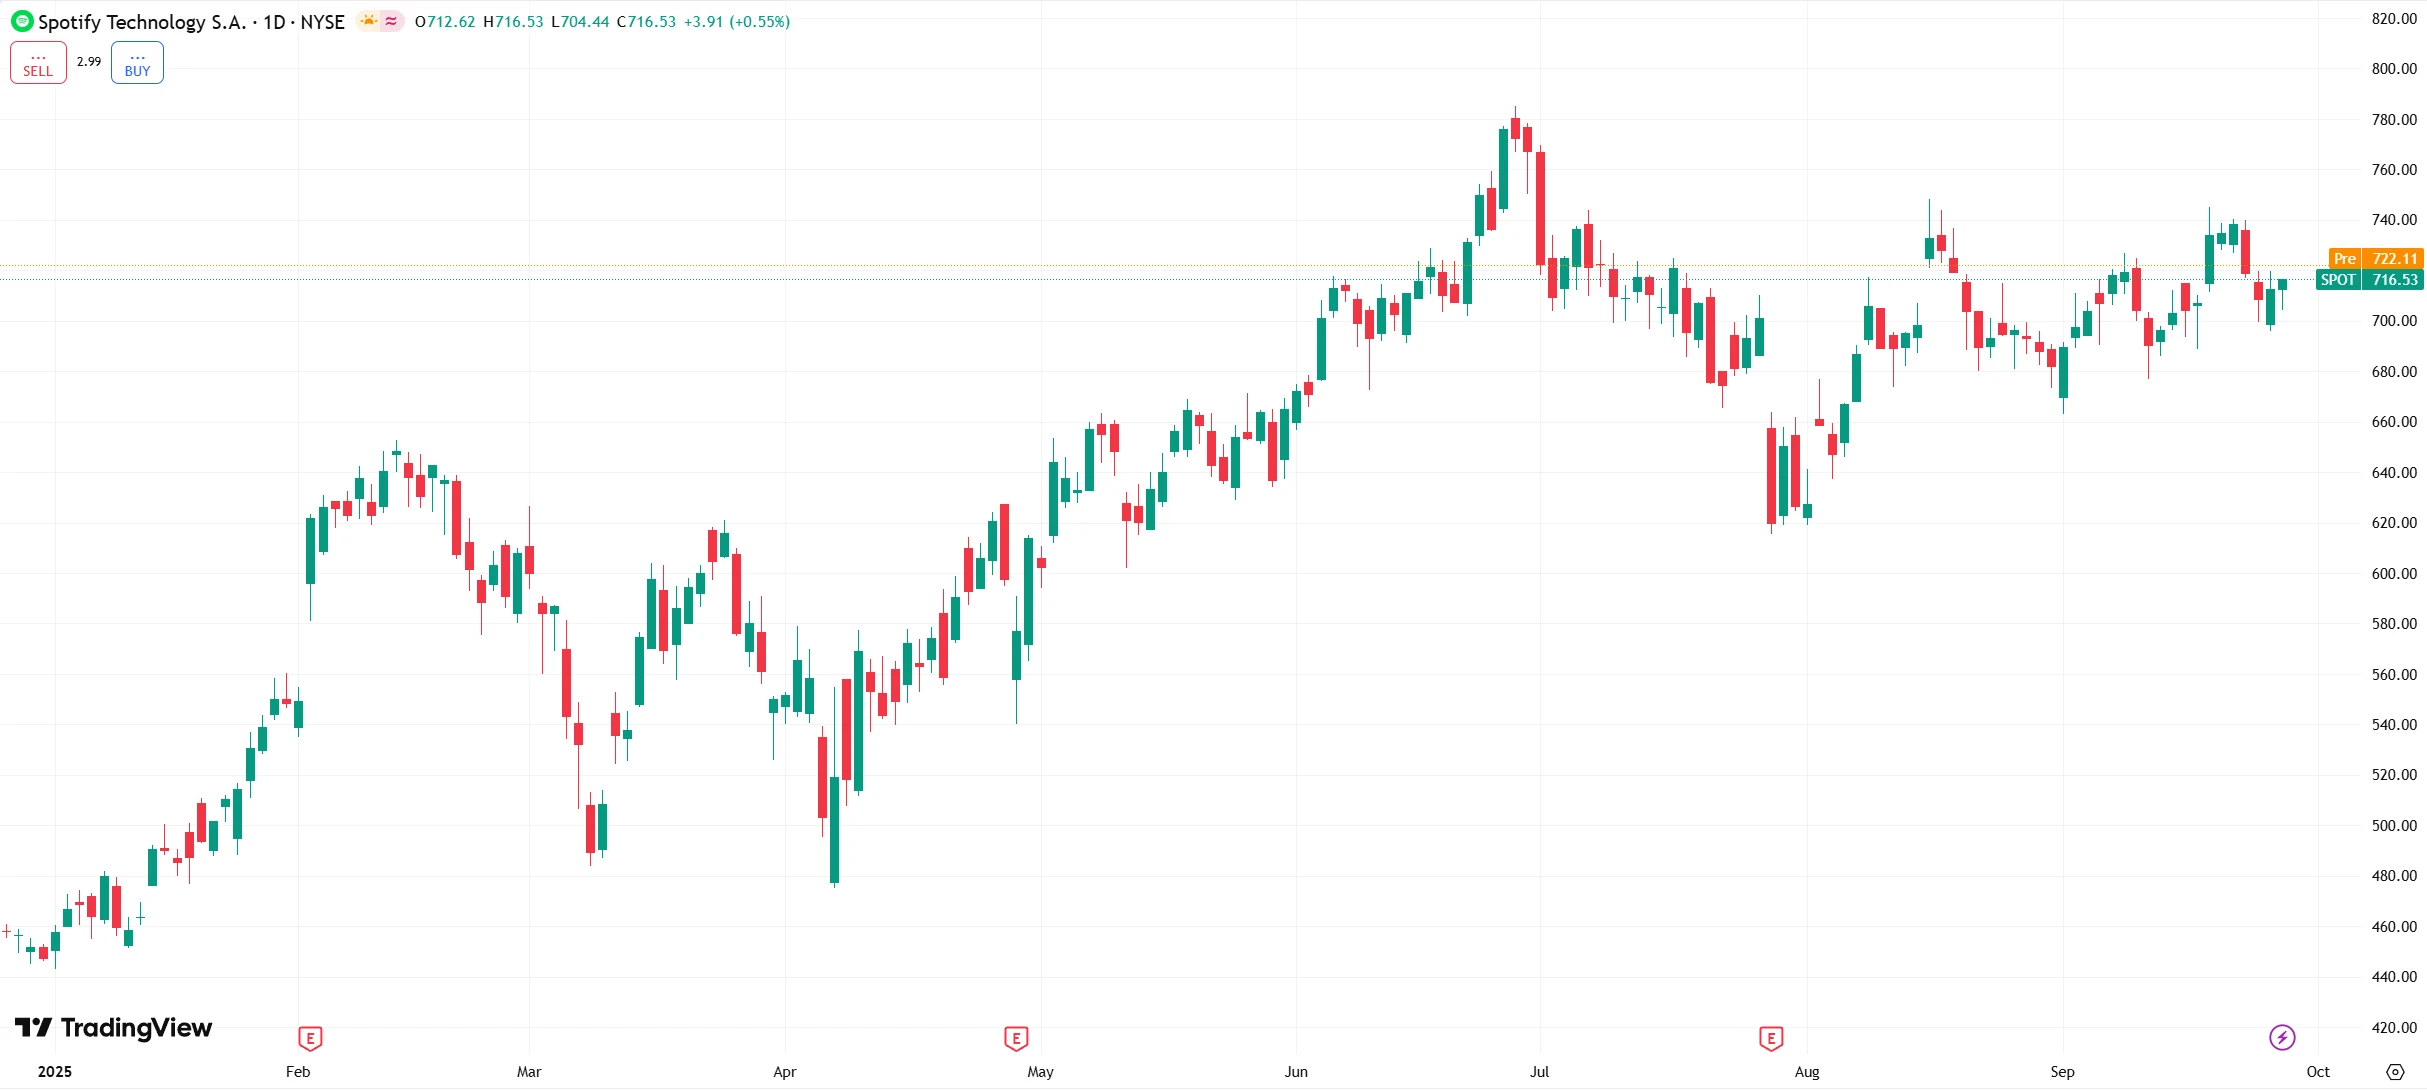This screenshot has height=1090, width=2427.
Task: Click the green SPOT 716.53 price label
Action: coord(2370,280)
